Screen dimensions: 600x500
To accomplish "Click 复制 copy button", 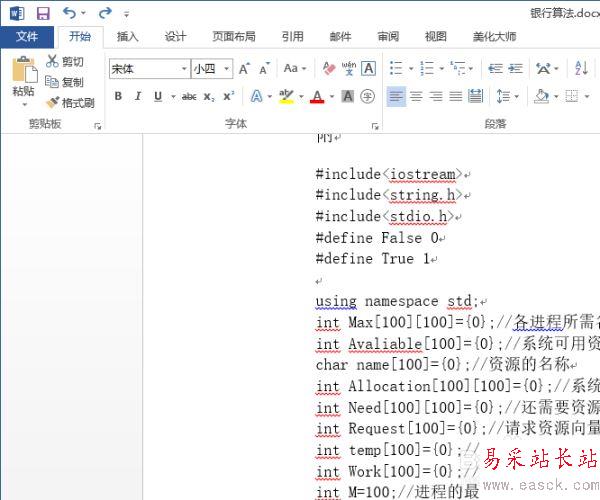I will coord(64,82).
